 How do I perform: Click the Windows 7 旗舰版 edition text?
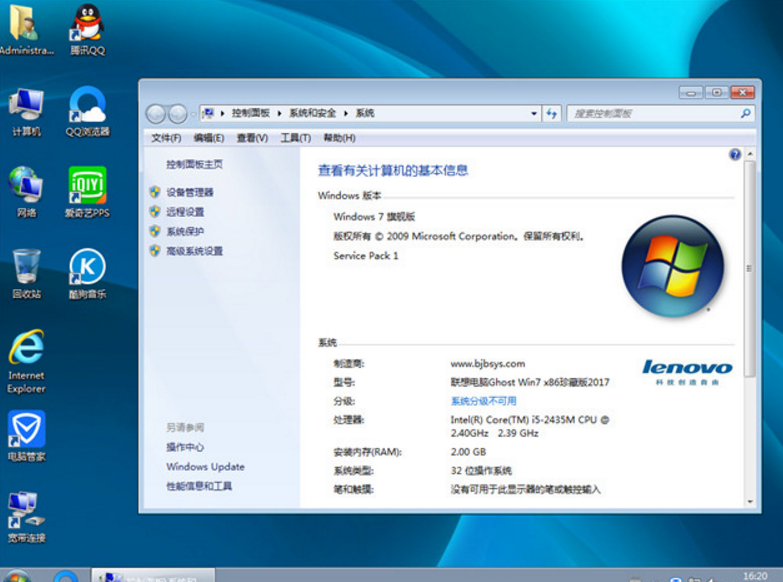coord(374,216)
